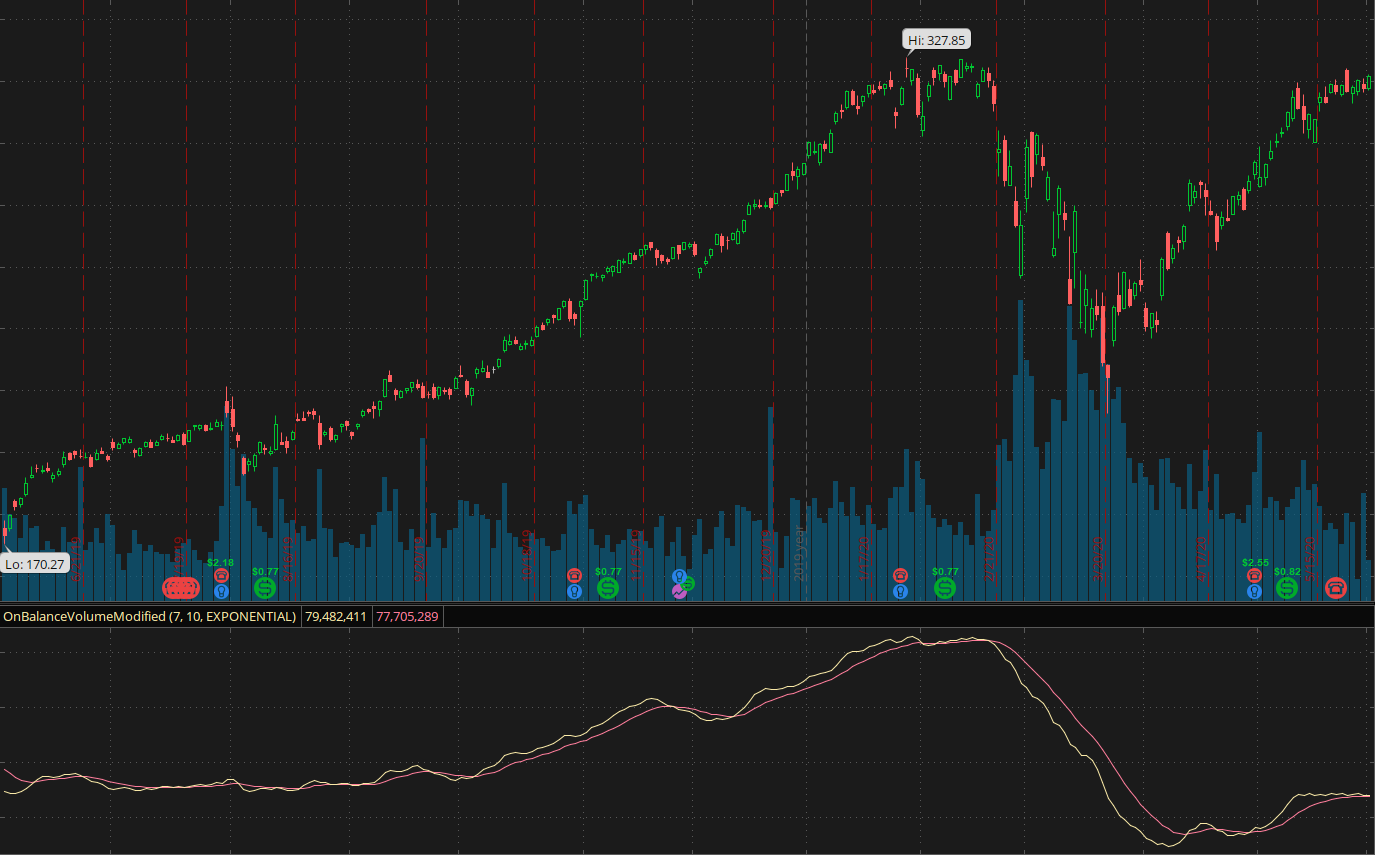
Task: Click the 2019 year divider label
Action: point(799,560)
